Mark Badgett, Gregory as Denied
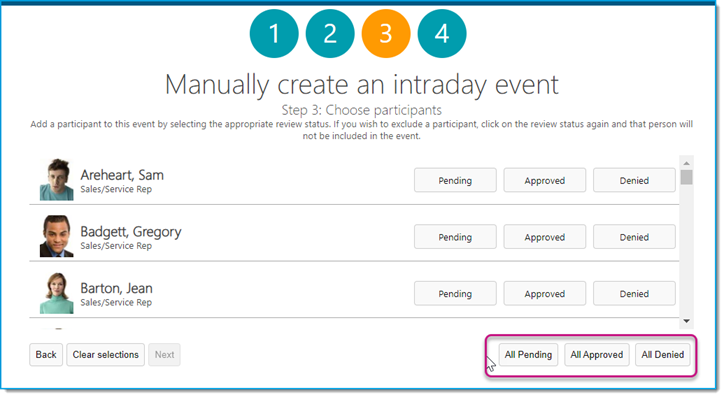The width and height of the screenshot is (724, 397). [634, 237]
